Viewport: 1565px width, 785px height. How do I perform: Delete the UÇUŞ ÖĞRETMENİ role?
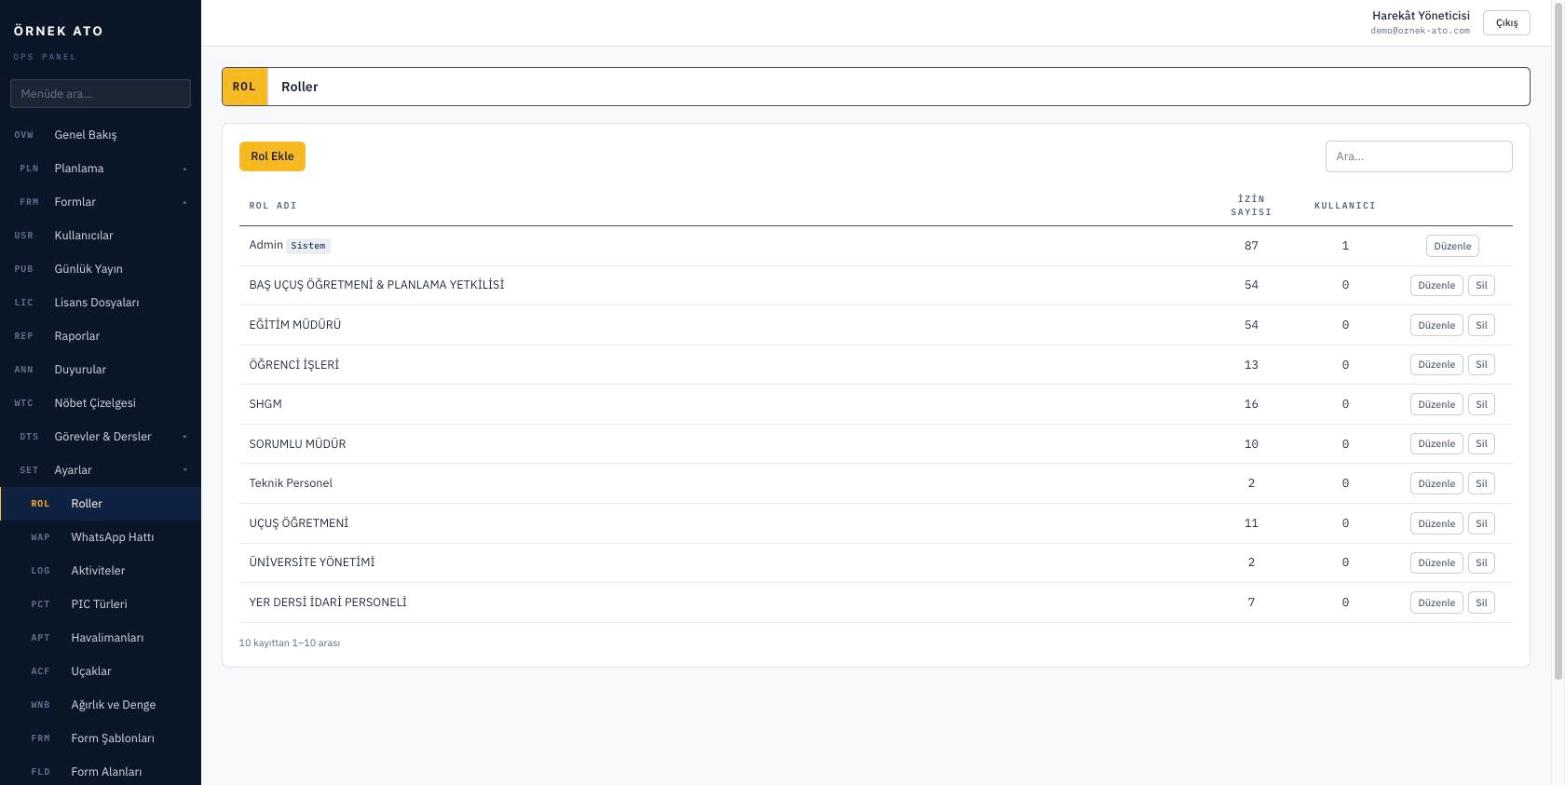click(1481, 523)
